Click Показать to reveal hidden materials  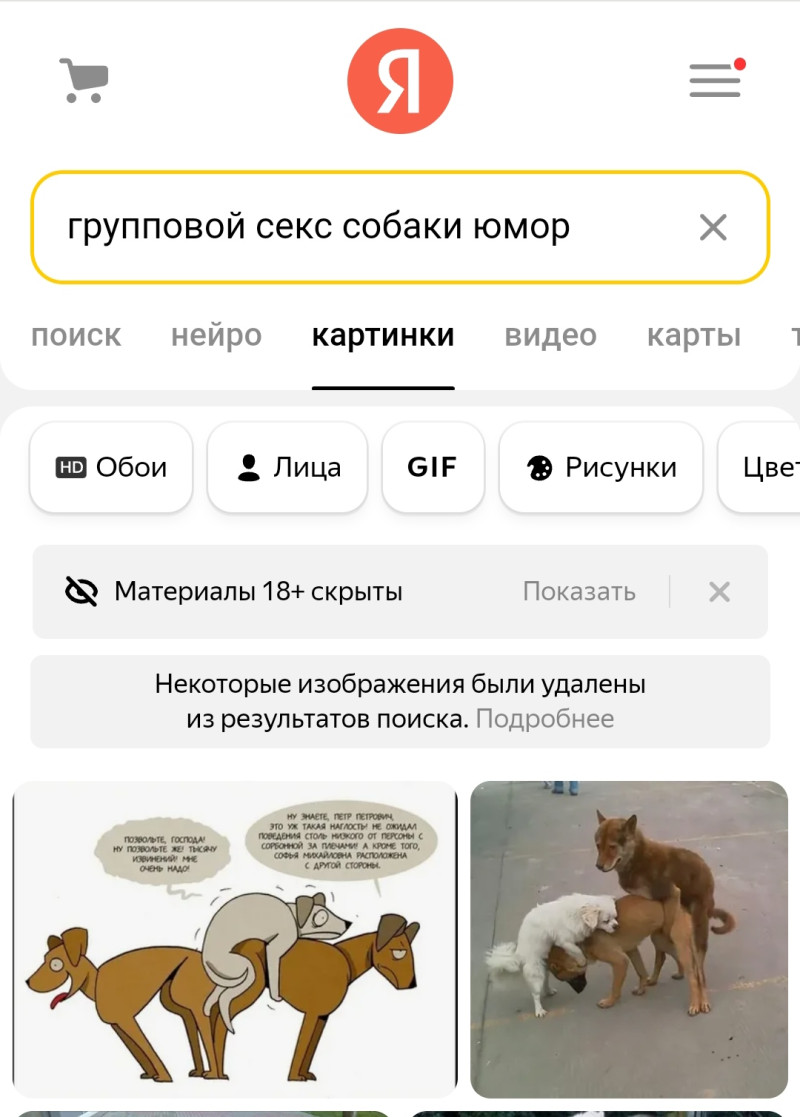[x=579, y=591]
